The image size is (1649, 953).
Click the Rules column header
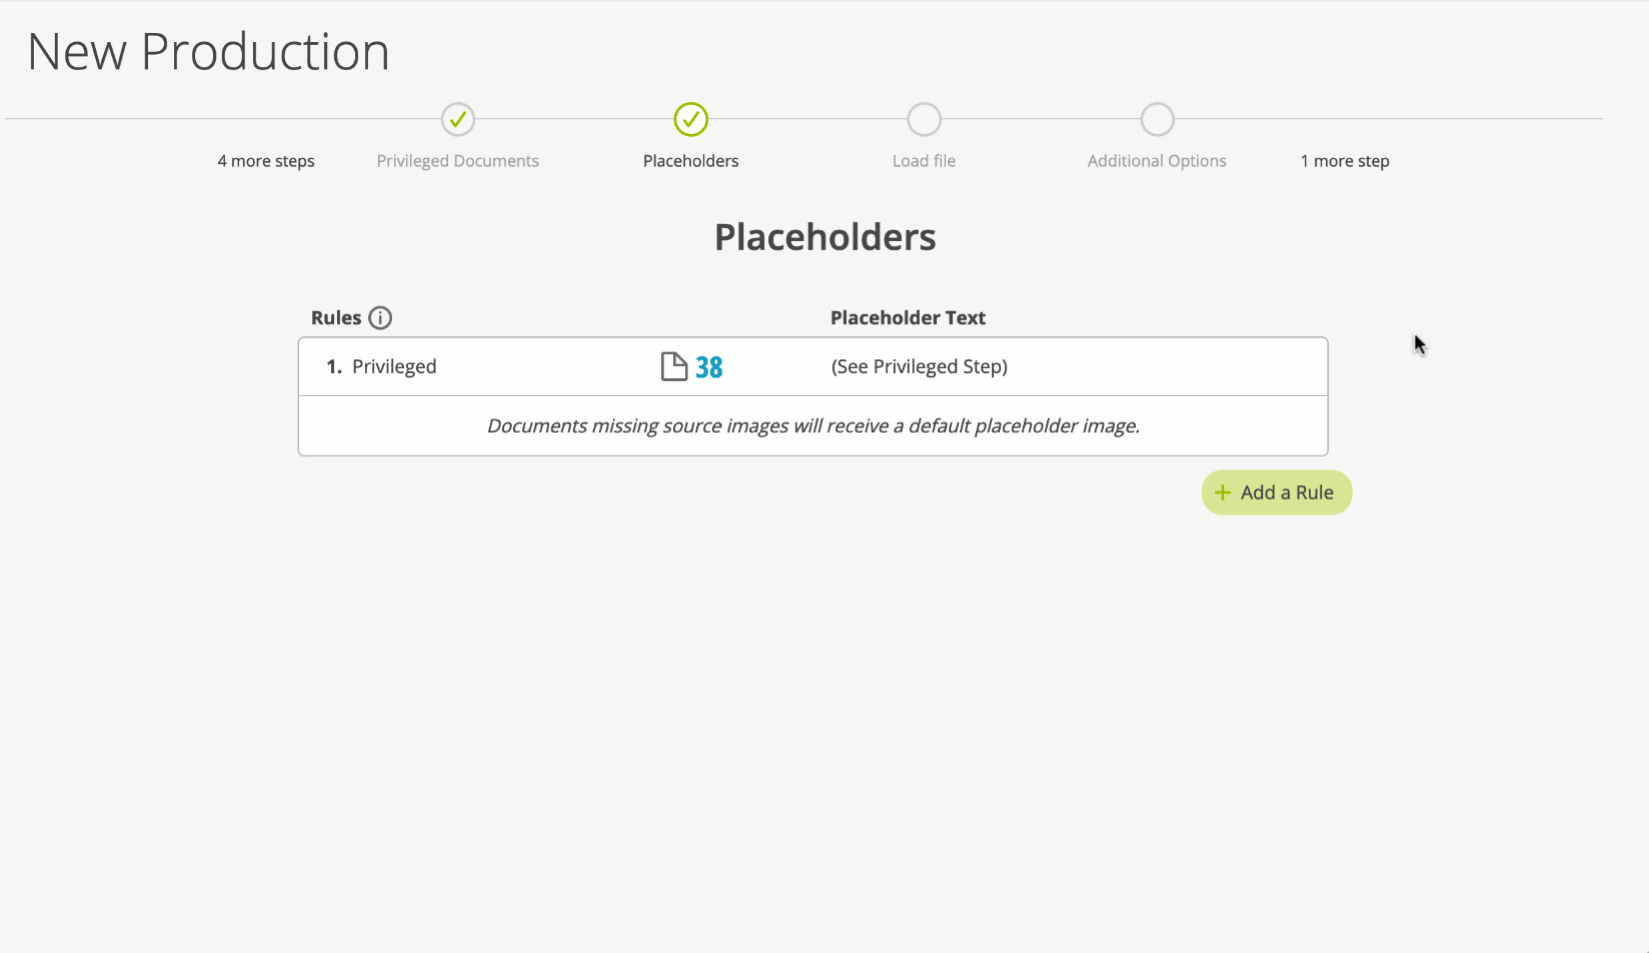pyautogui.click(x=336, y=318)
